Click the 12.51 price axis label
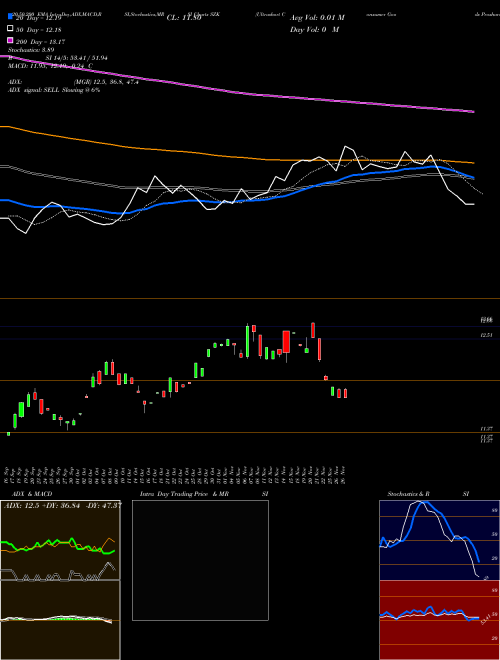The width and height of the screenshot is (500, 660). [487, 335]
